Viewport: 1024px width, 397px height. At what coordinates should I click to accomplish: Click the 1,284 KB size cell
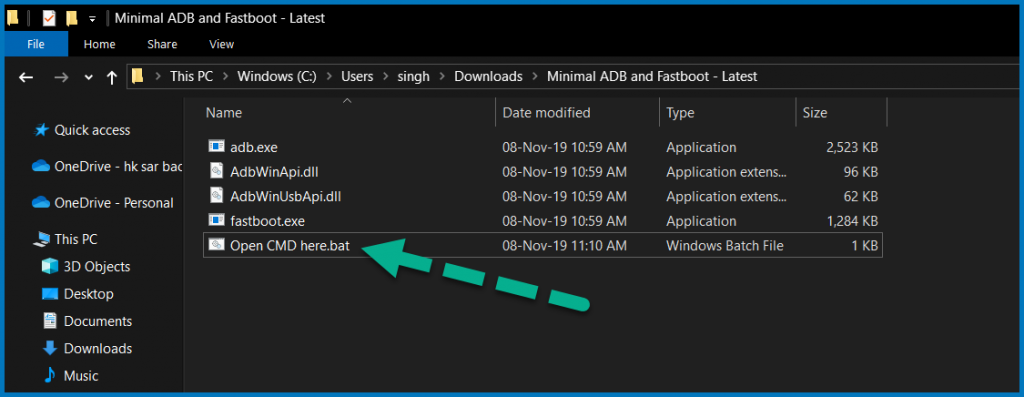[x=852, y=221]
